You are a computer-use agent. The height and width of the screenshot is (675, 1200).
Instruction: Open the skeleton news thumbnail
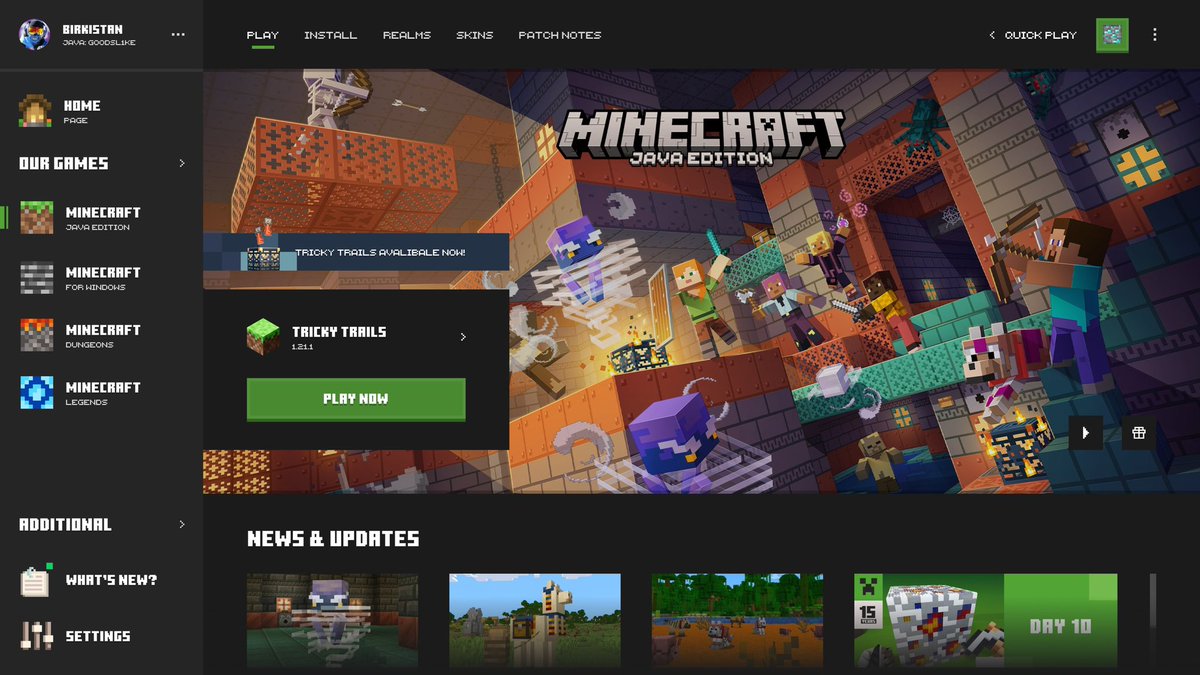click(x=333, y=620)
